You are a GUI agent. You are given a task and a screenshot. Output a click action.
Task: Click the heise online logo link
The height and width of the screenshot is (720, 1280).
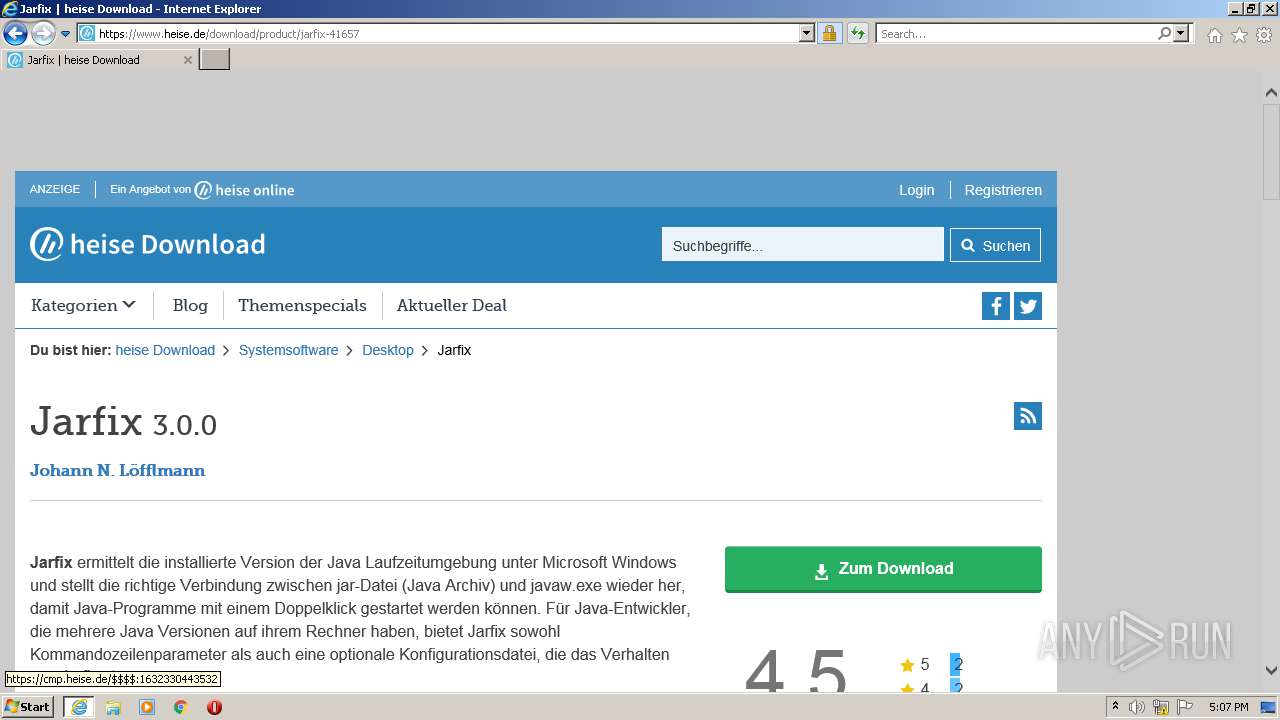click(x=244, y=190)
